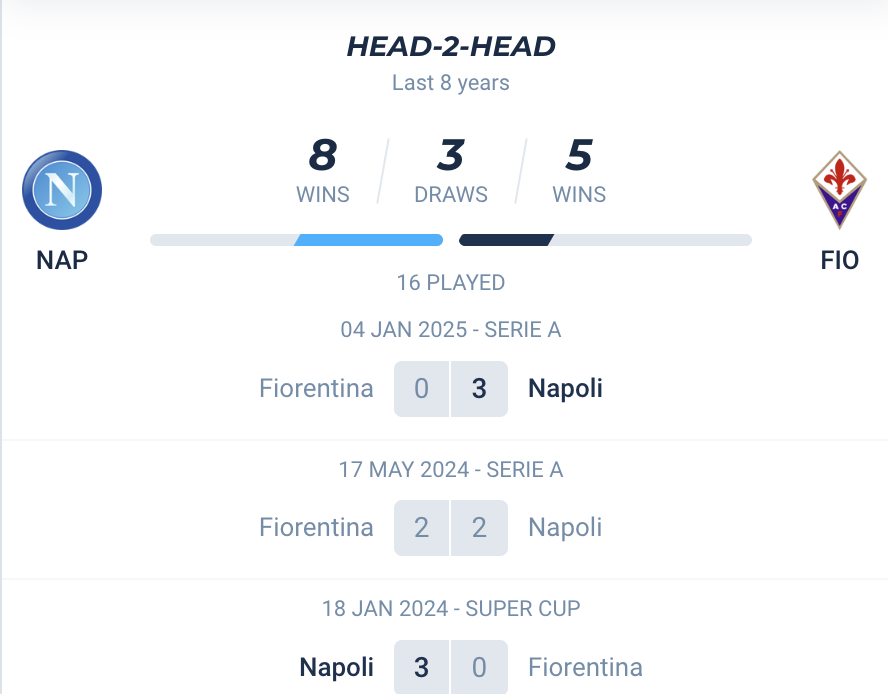The image size is (888, 694).
Task: Click the 3 draws statistic
Action: (451, 171)
